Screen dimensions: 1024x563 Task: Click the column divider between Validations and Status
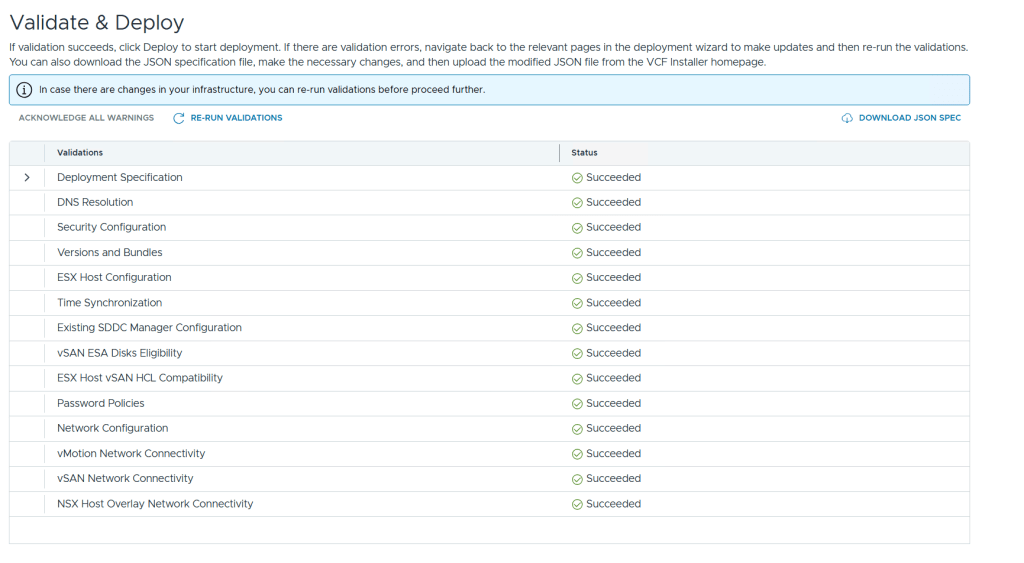click(x=560, y=153)
